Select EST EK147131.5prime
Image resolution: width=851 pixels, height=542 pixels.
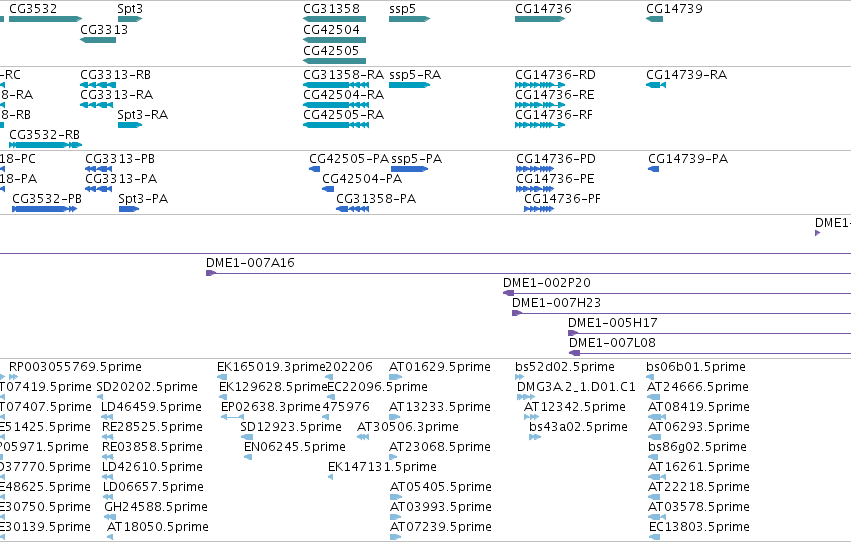pyautogui.click(x=331, y=477)
